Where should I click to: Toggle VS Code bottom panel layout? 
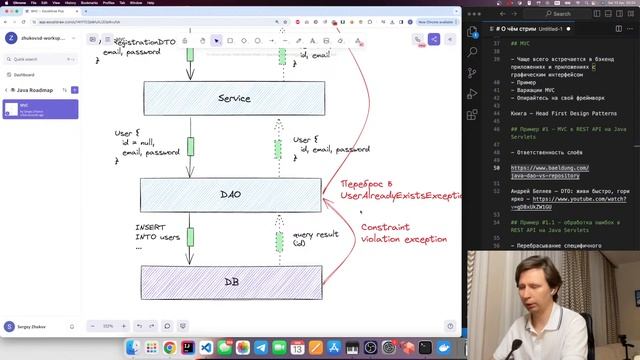click(608, 14)
